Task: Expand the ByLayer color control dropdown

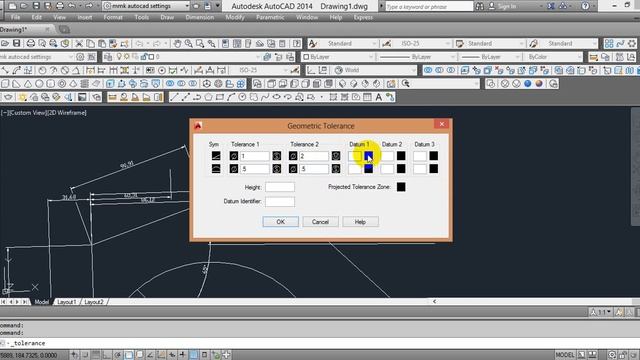Action: pyautogui.click(x=370, y=57)
